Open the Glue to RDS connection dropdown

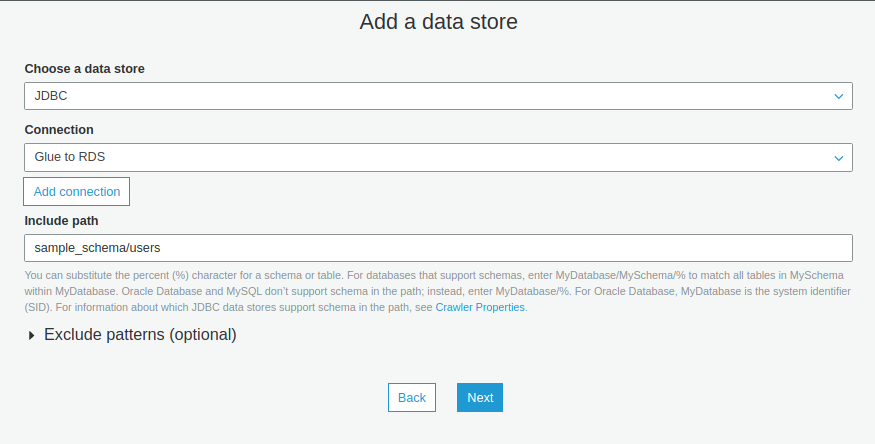coord(437,157)
